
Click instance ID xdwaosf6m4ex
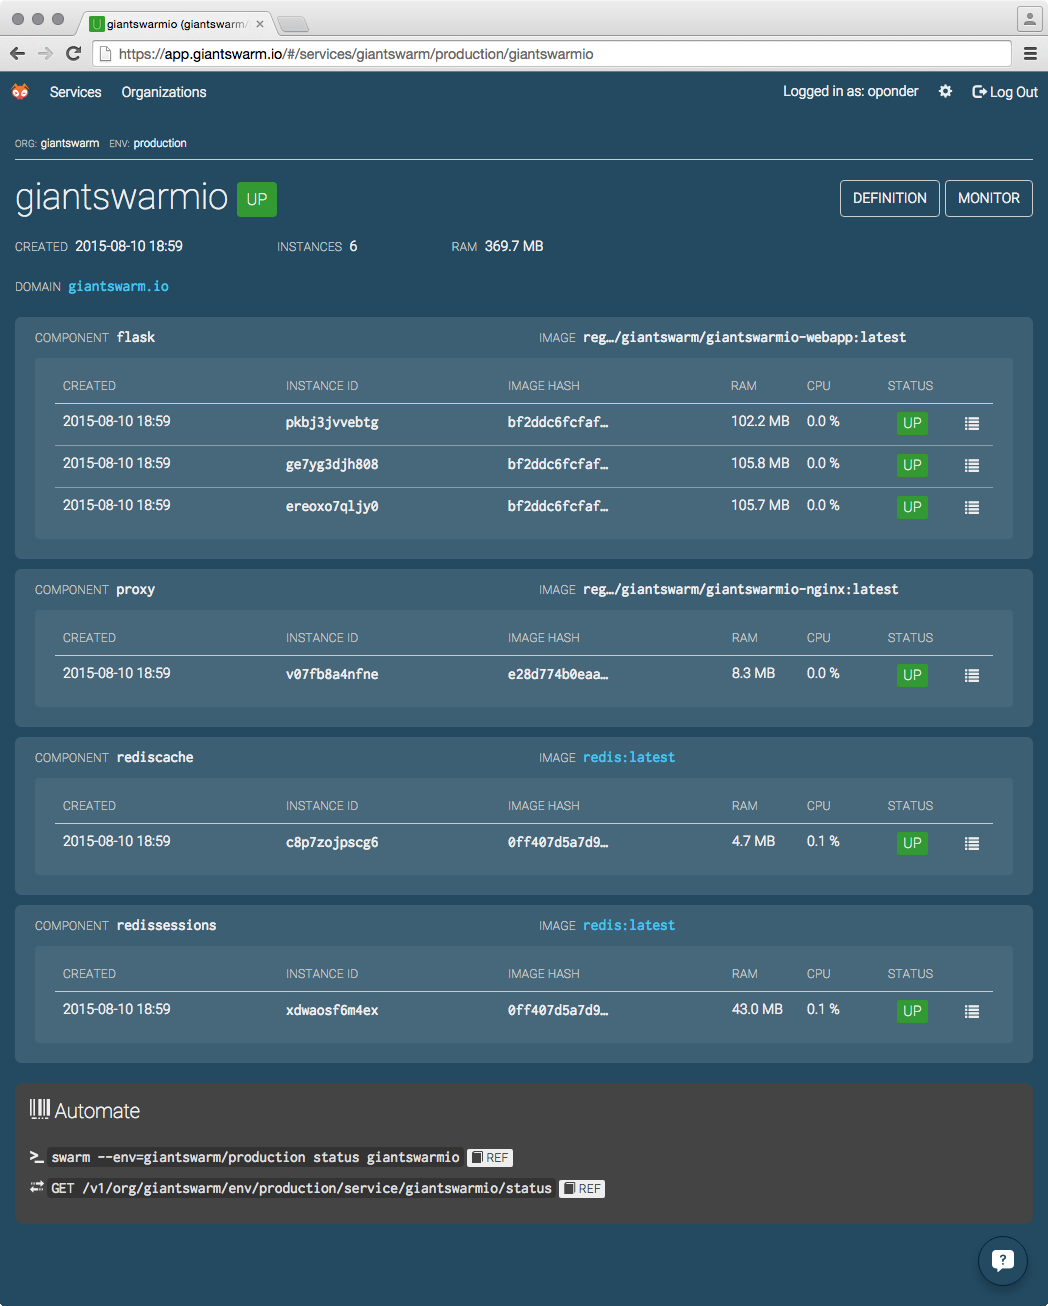click(332, 1010)
